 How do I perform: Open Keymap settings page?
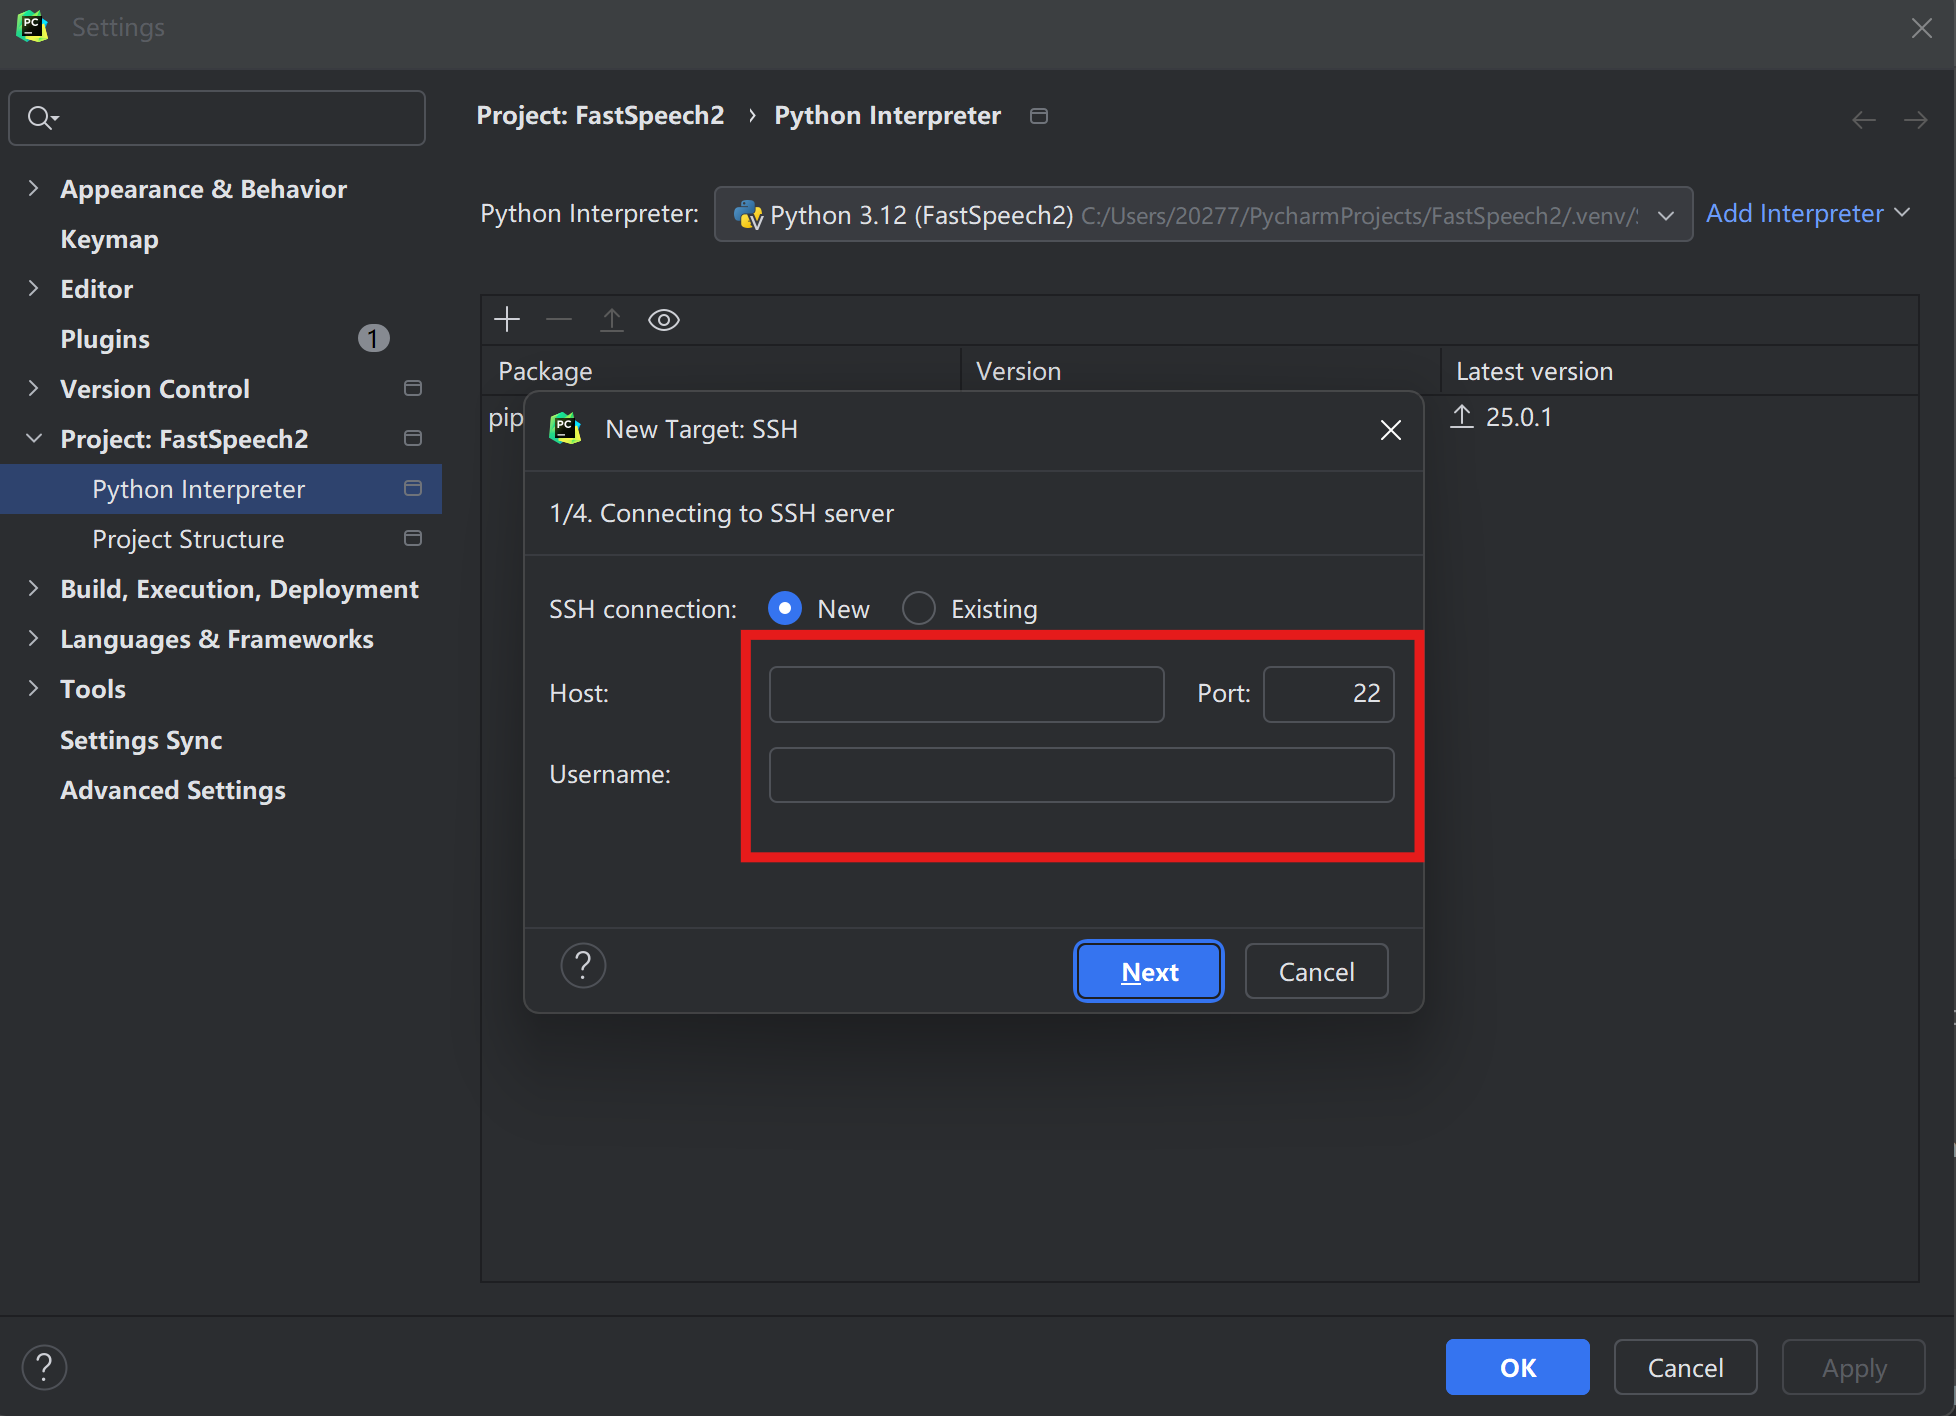coord(109,239)
